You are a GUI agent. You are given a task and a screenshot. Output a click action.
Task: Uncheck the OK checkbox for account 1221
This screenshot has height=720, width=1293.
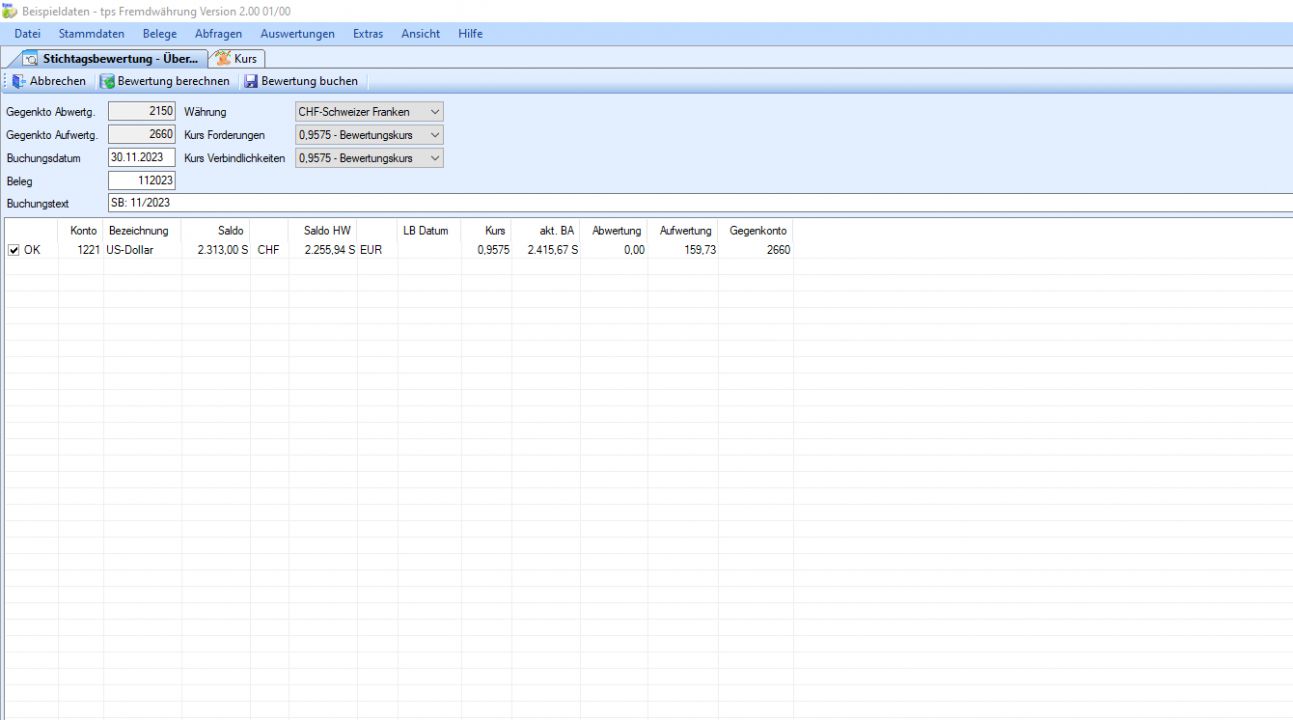tap(14, 250)
